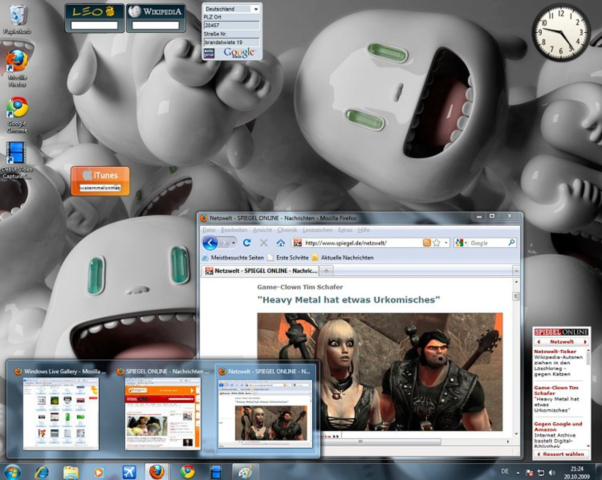Viewport: 602px width, 480px height.
Task: Reload the page in Firefox
Action: (x=247, y=243)
